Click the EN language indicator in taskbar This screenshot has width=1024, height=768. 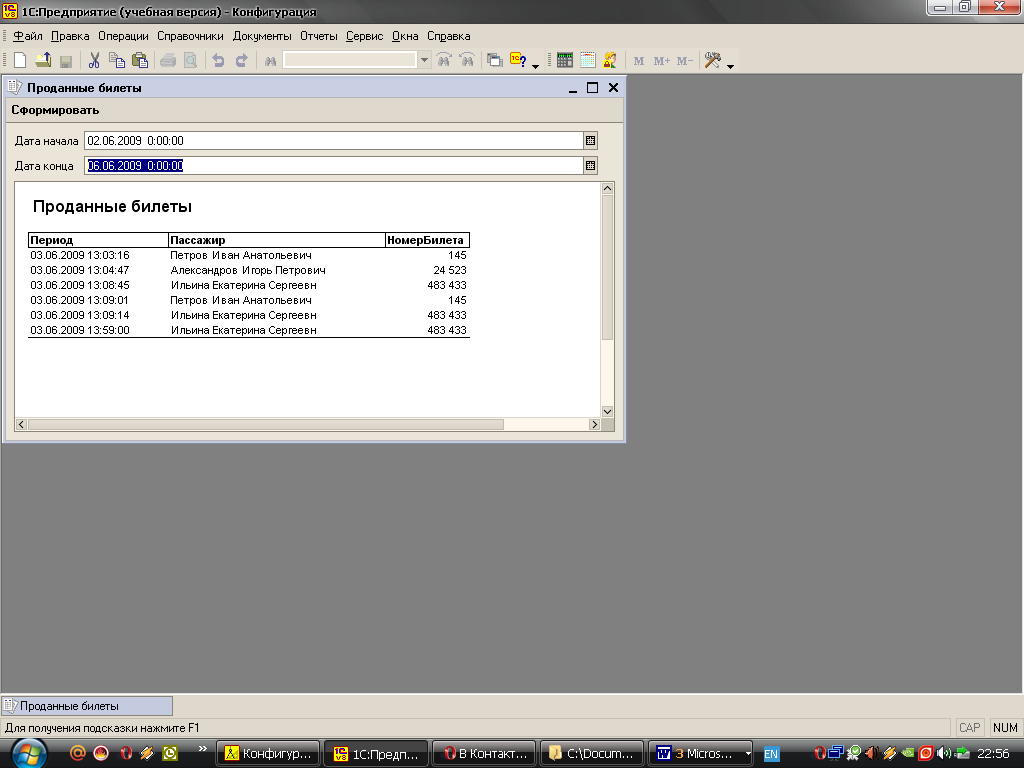pyautogui.click(x=771, y=753)
